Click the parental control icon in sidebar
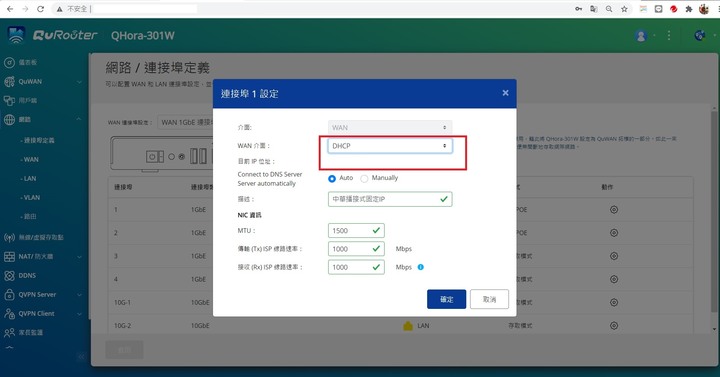 click(x=9, y=332)
